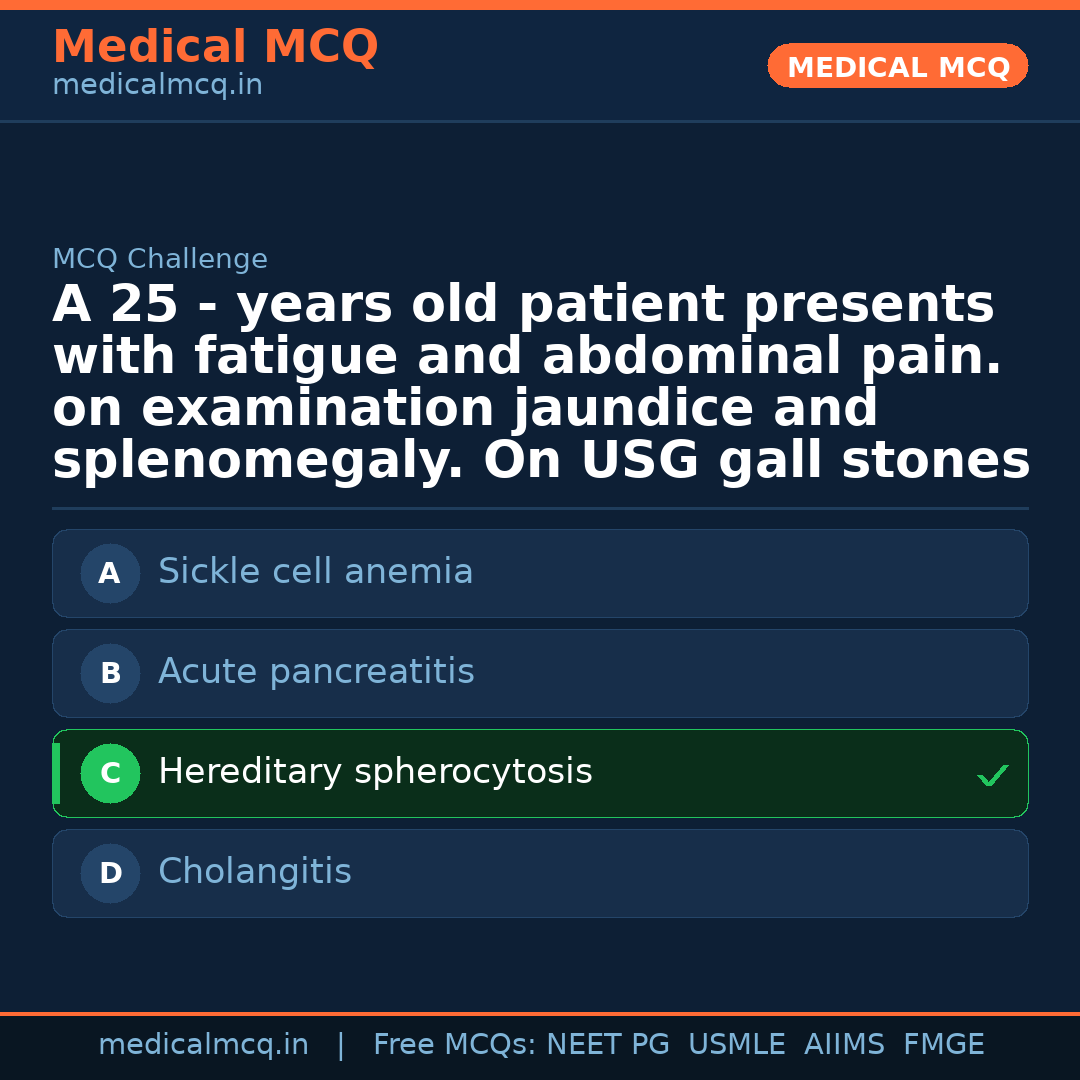This screenshot has height=1080, width=1080.
Task: Click the FMGE footer label
Action: [x=943, y=1045]
